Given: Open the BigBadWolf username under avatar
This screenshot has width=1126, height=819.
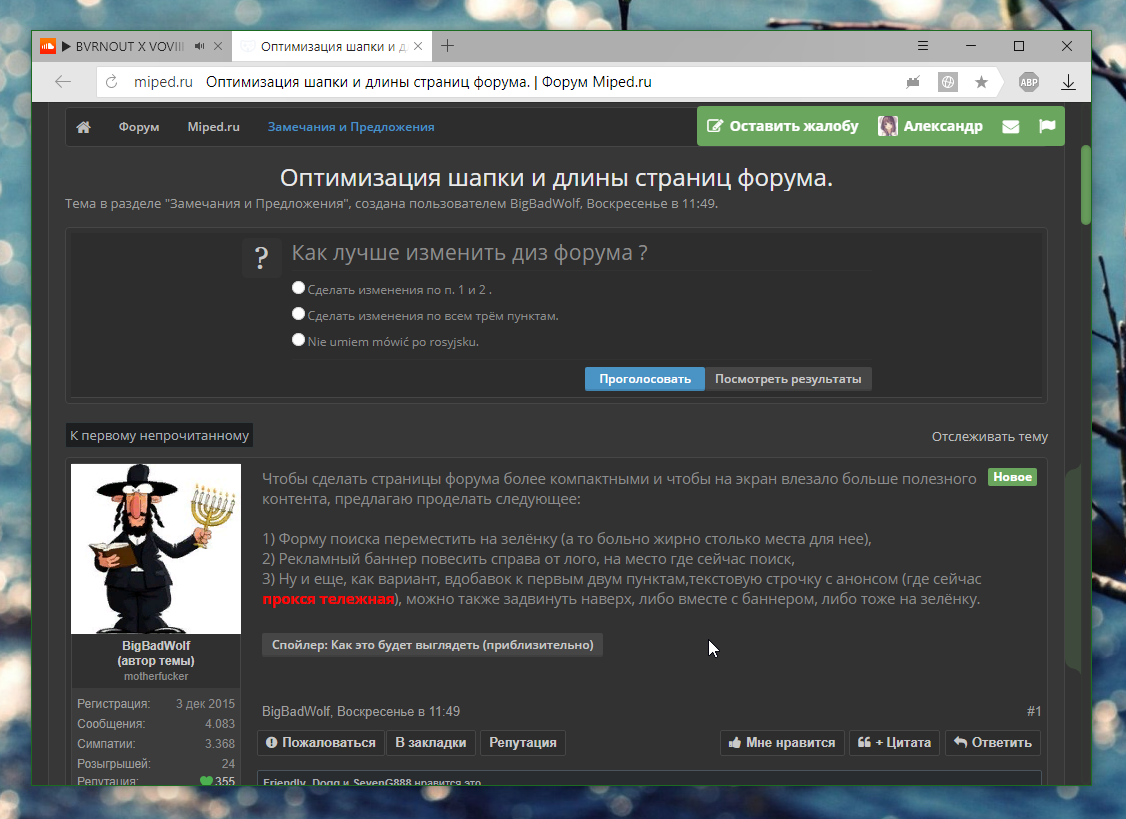Looking at the screenshot, I should tap(156, 646).
